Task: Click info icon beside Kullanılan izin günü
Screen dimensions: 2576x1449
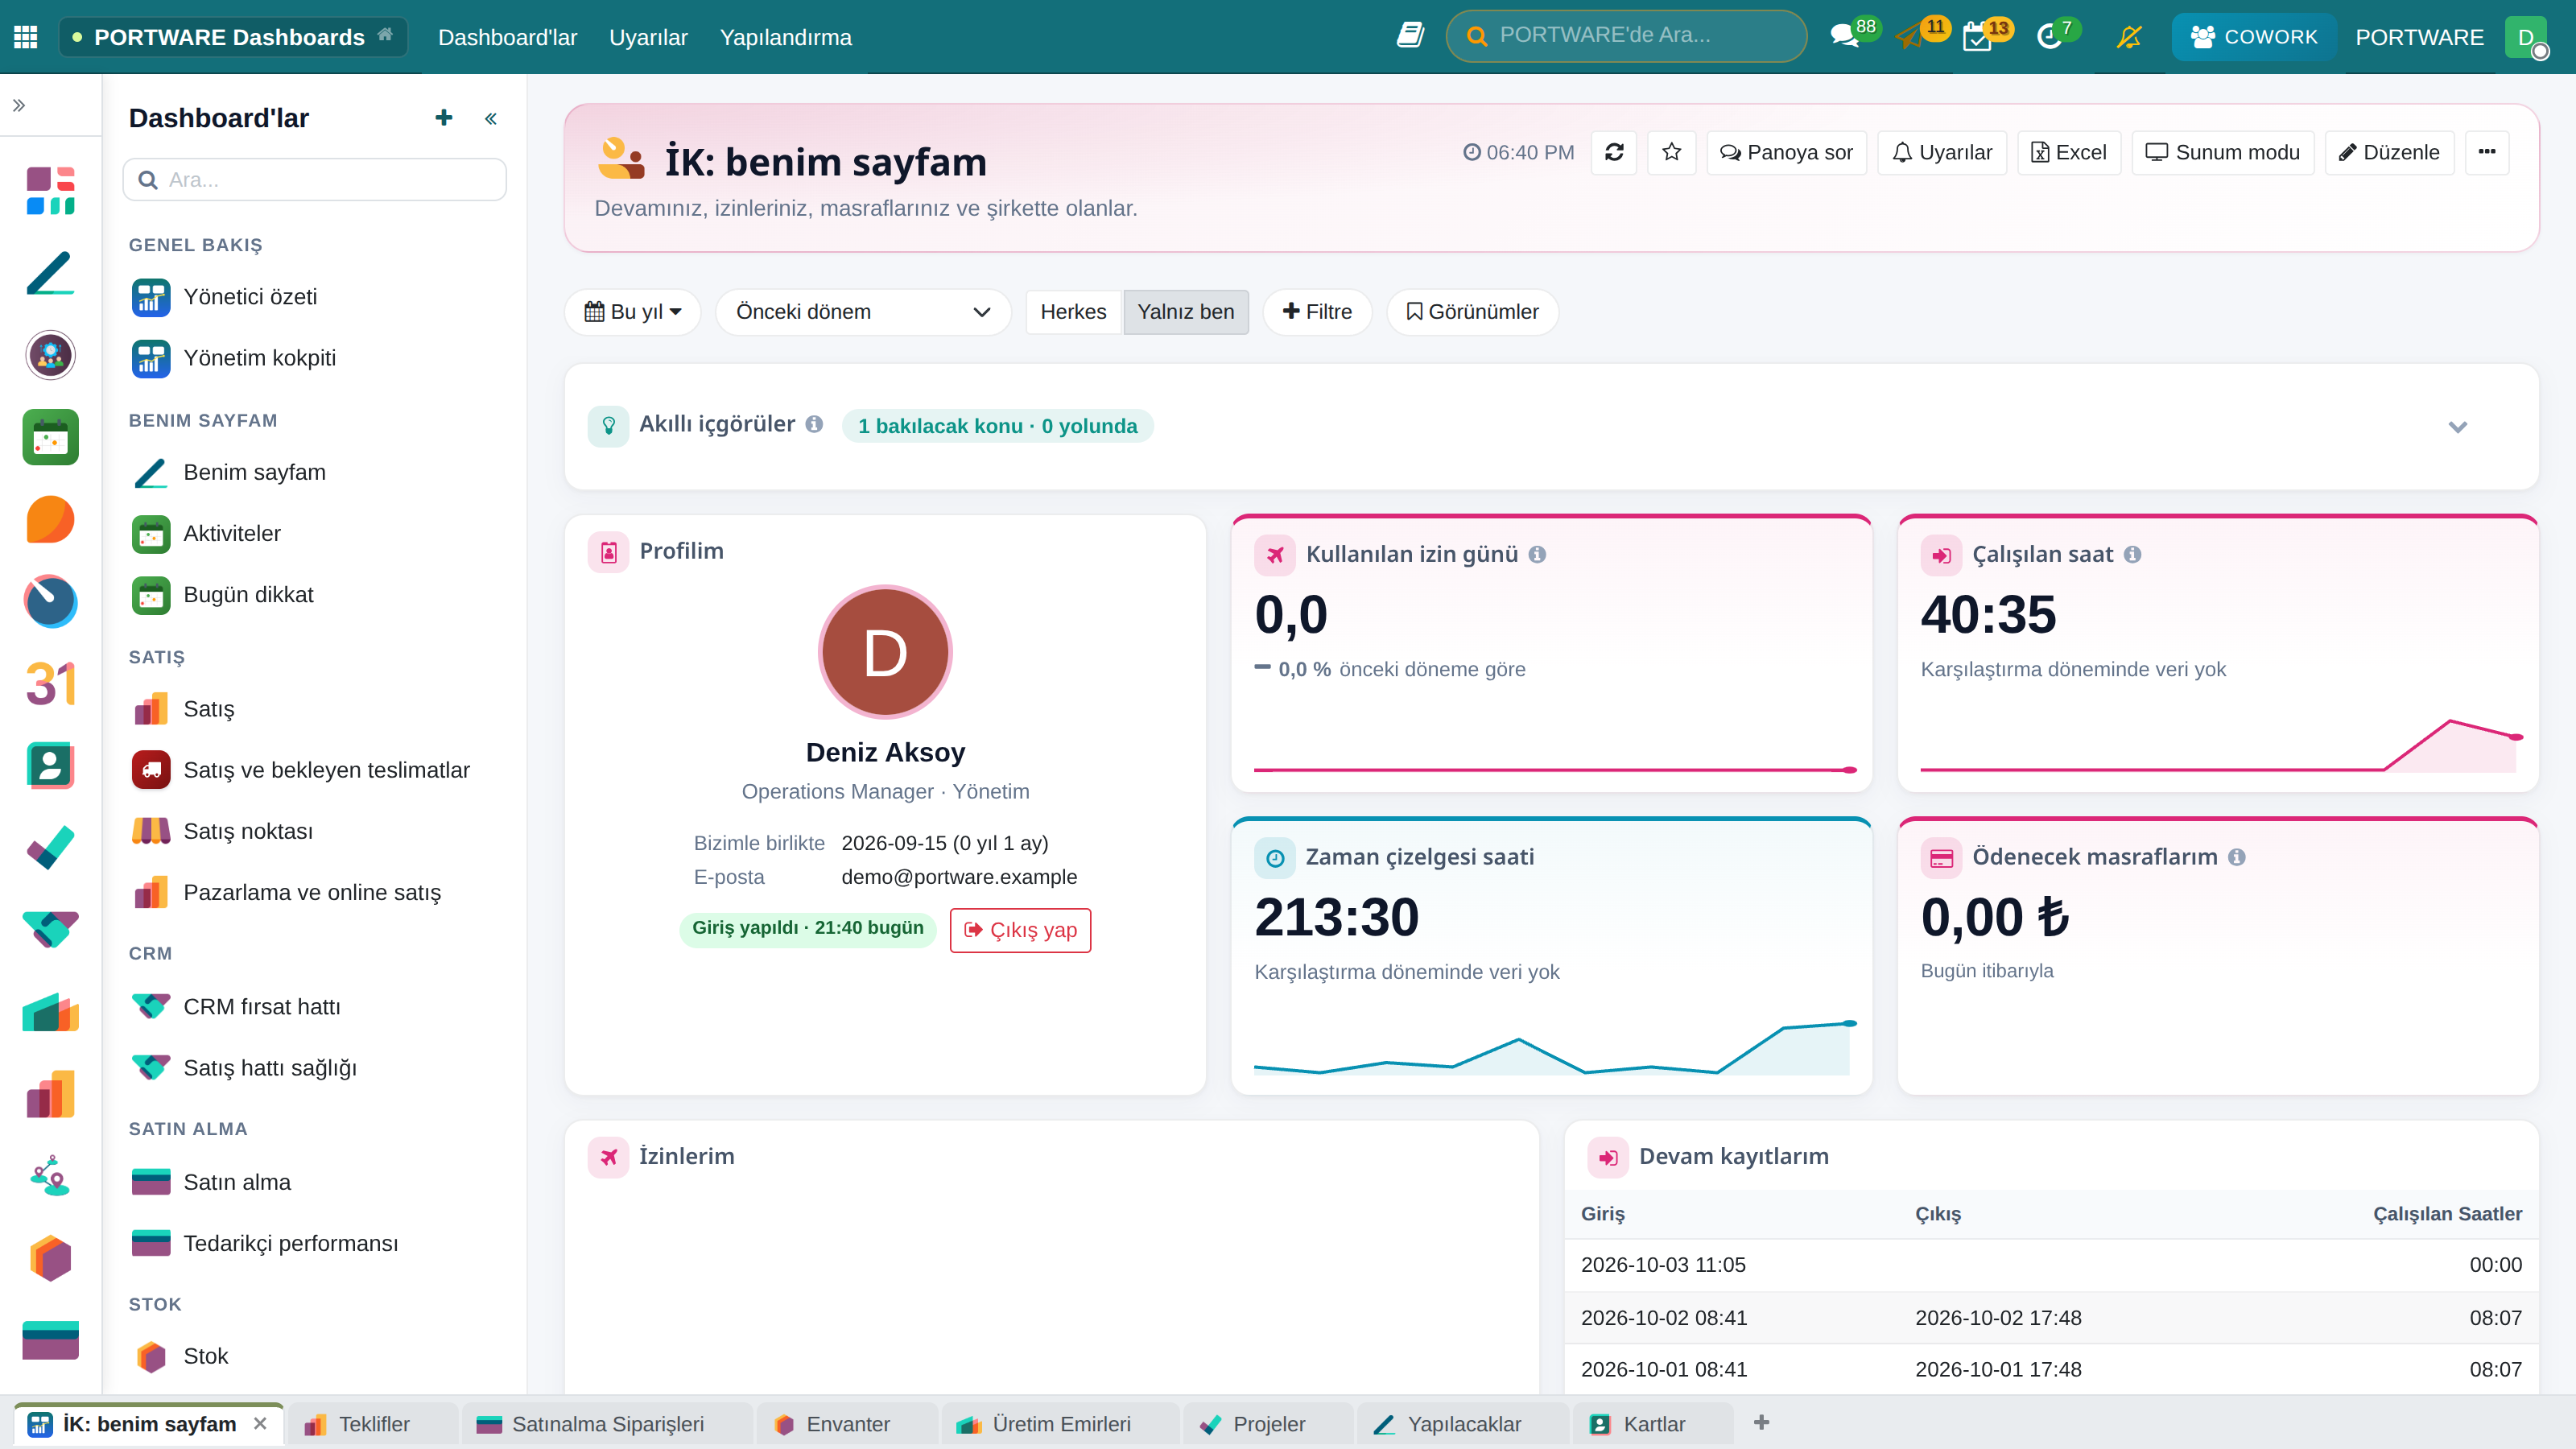Action: pyautogui.click(x=1537, y=554)
